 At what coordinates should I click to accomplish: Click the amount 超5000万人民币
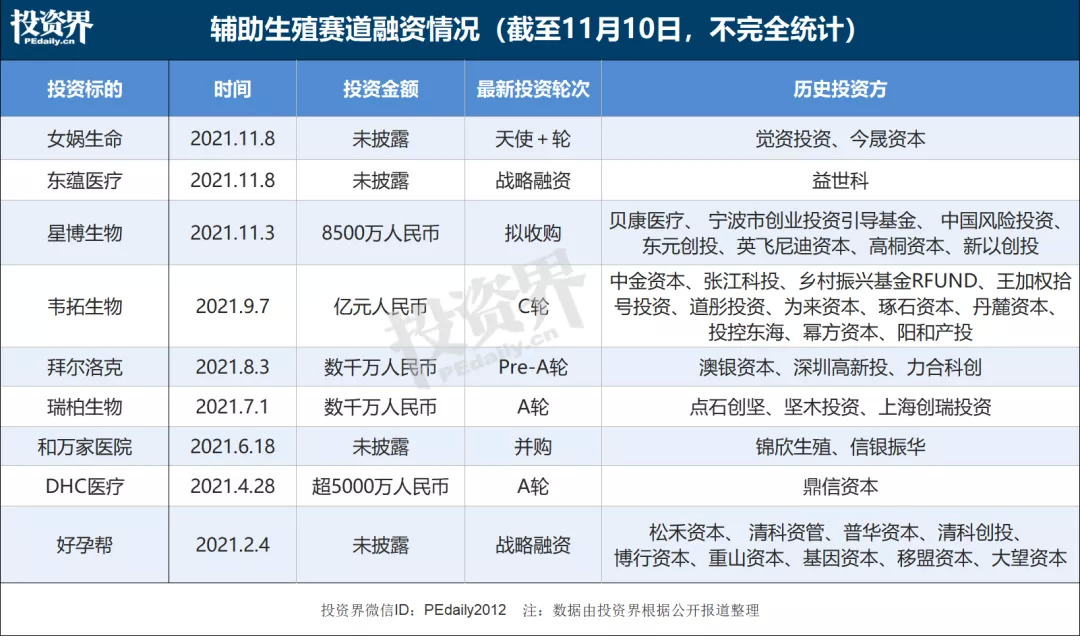[381, 487]
